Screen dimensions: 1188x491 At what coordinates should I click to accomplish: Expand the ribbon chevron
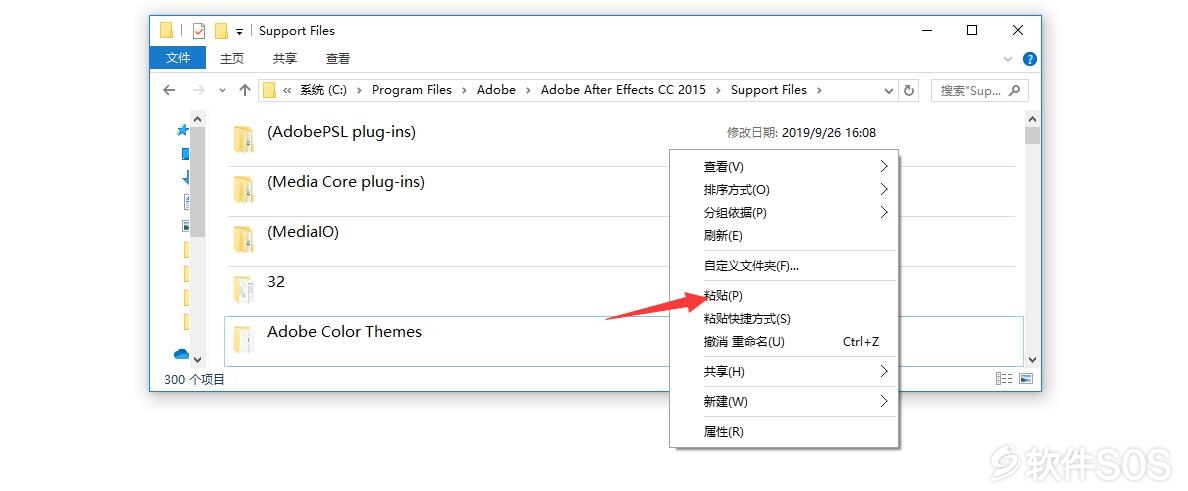click(1008, 59)
